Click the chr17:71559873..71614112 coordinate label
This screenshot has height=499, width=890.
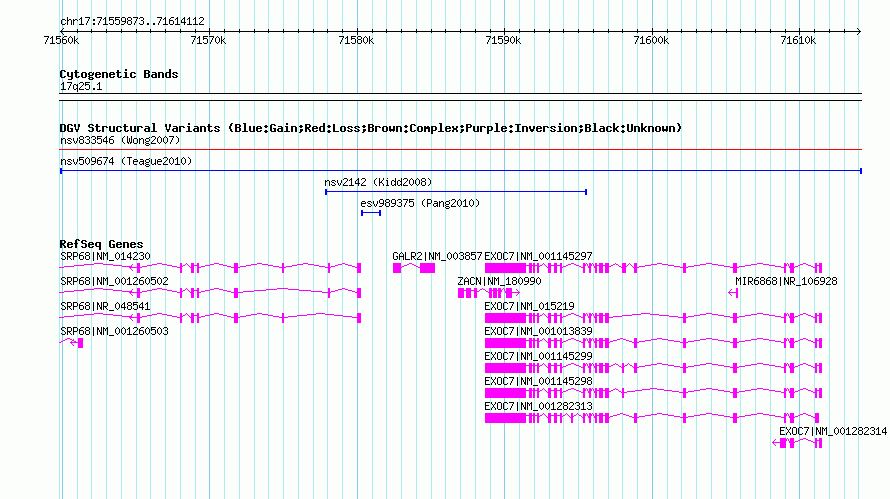pos(132,21)
